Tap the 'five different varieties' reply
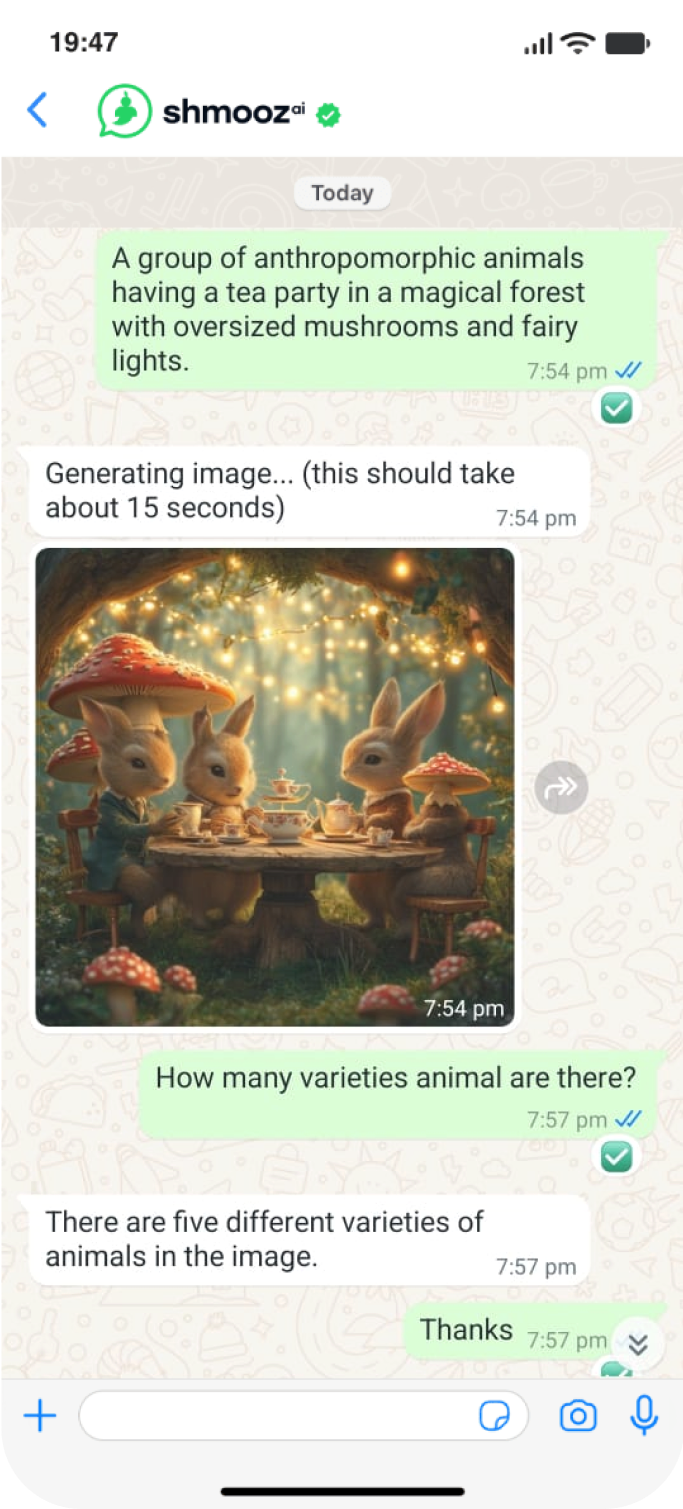 coord(309,1240)
